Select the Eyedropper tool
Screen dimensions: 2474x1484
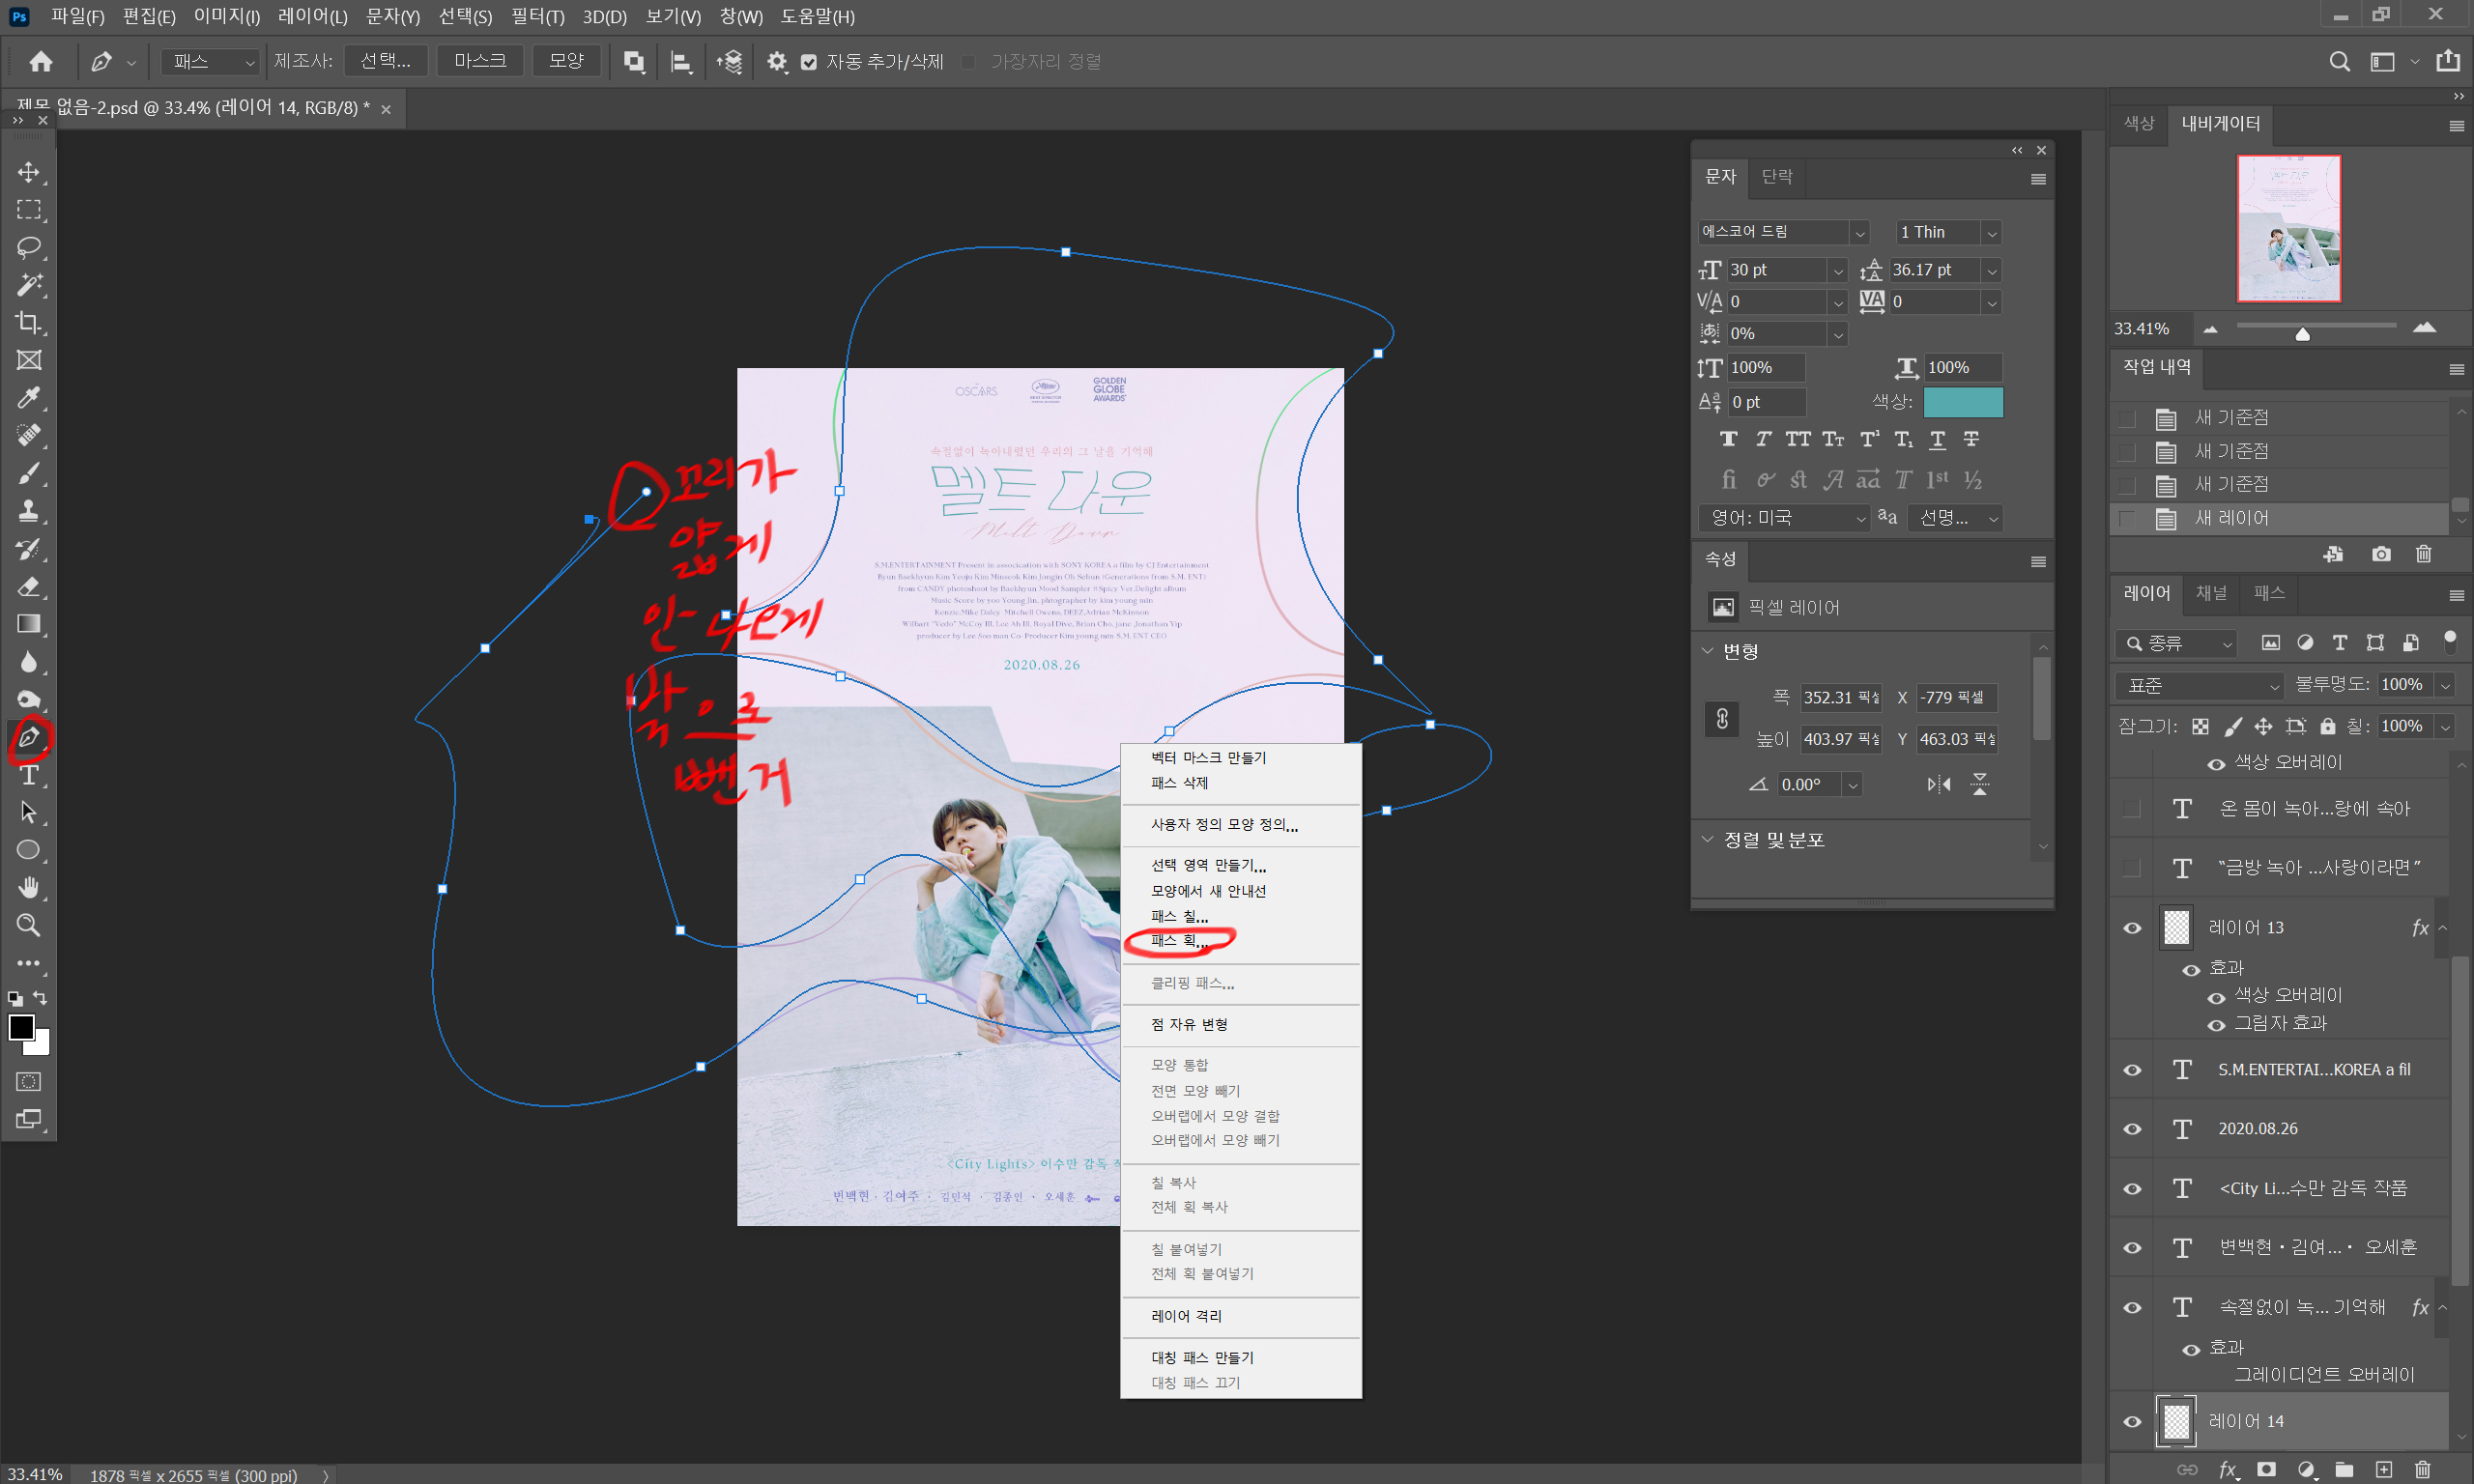click(29, 398)
